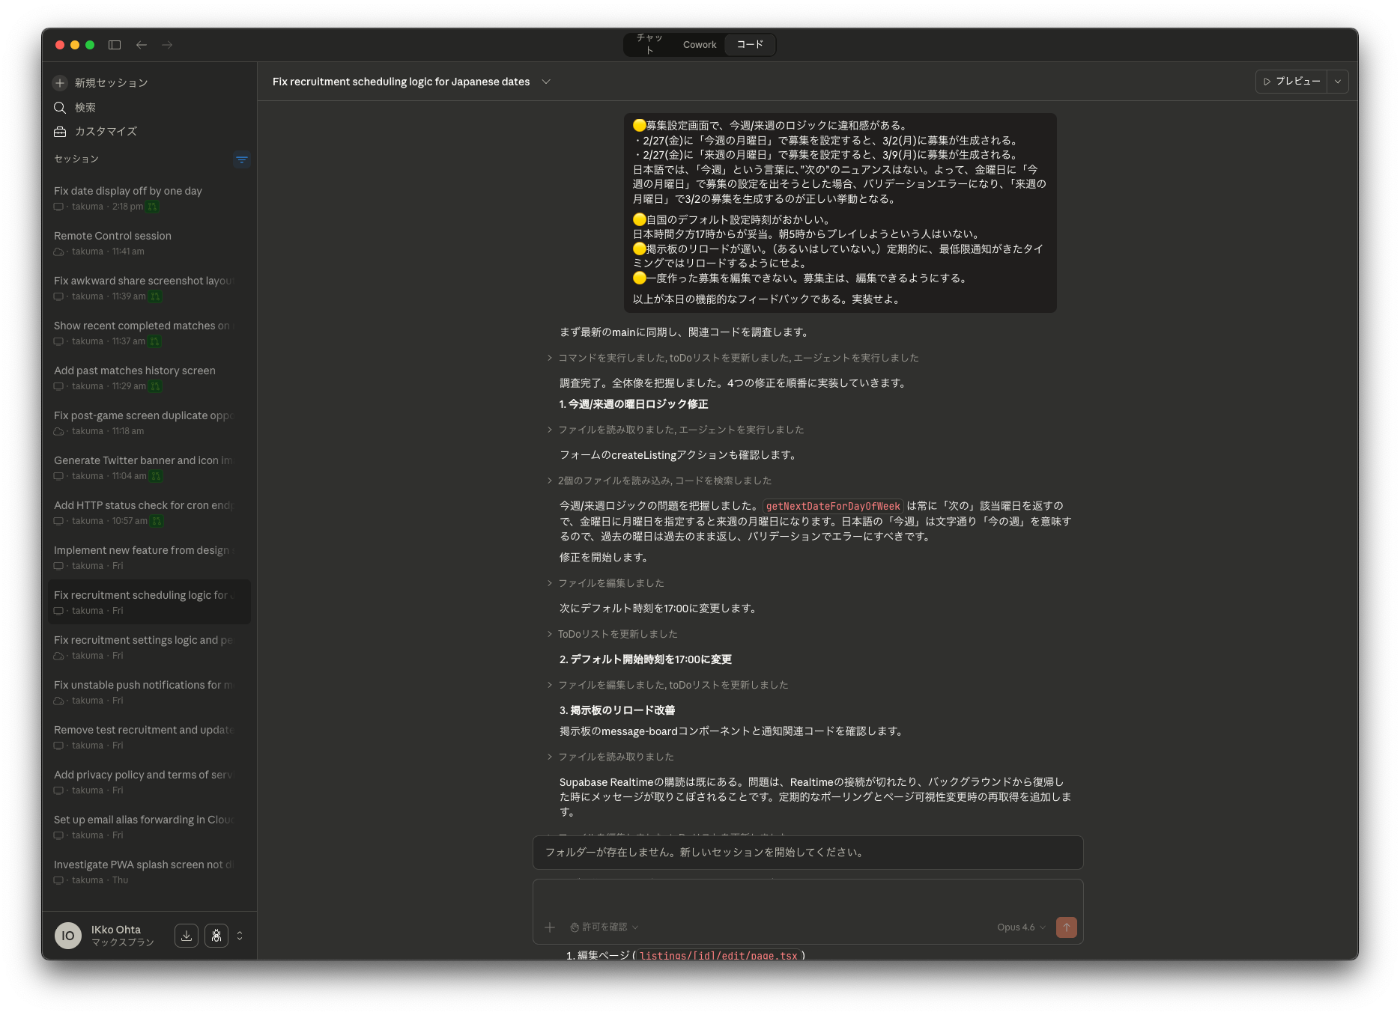Click the orange send arrow button
Screen dimensions: 1400x1015
click(x=1066, y=927)
